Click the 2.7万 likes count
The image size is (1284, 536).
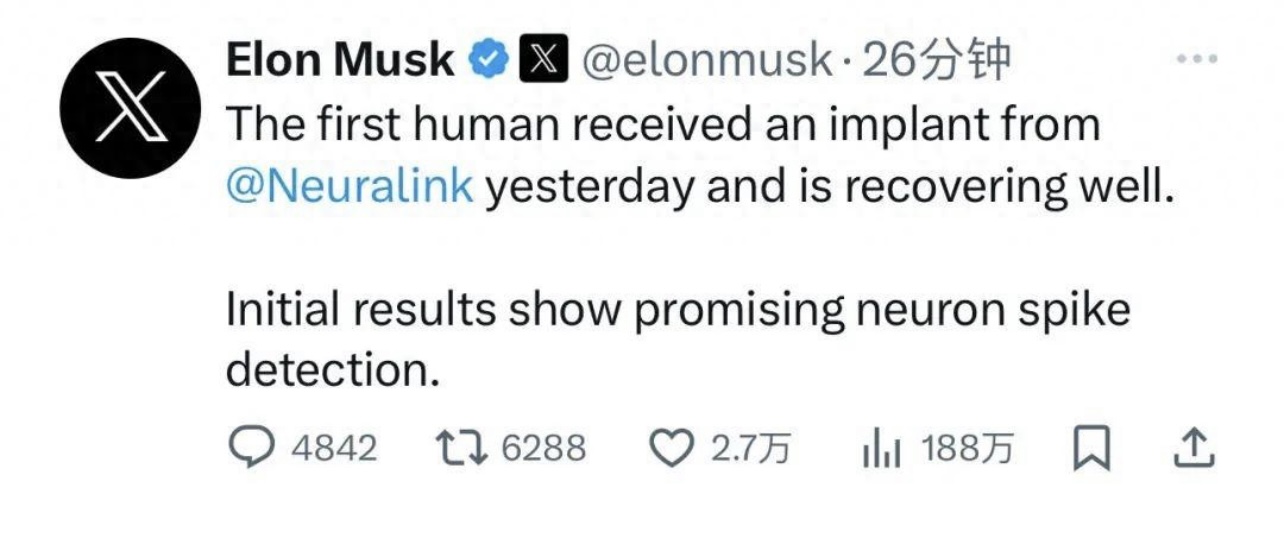point(751,448)
